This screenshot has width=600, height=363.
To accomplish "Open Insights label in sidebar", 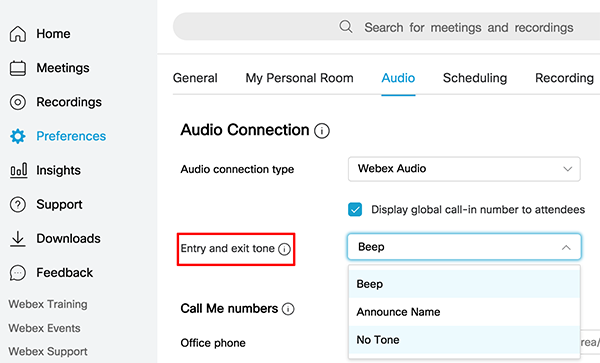I will point(59,170).
